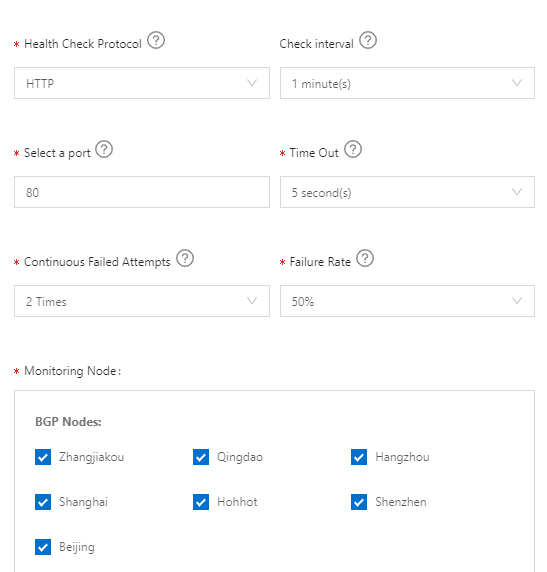Open the Failure Rate 50% dropdown
This screenshot has width=547, height=572.
407,301
